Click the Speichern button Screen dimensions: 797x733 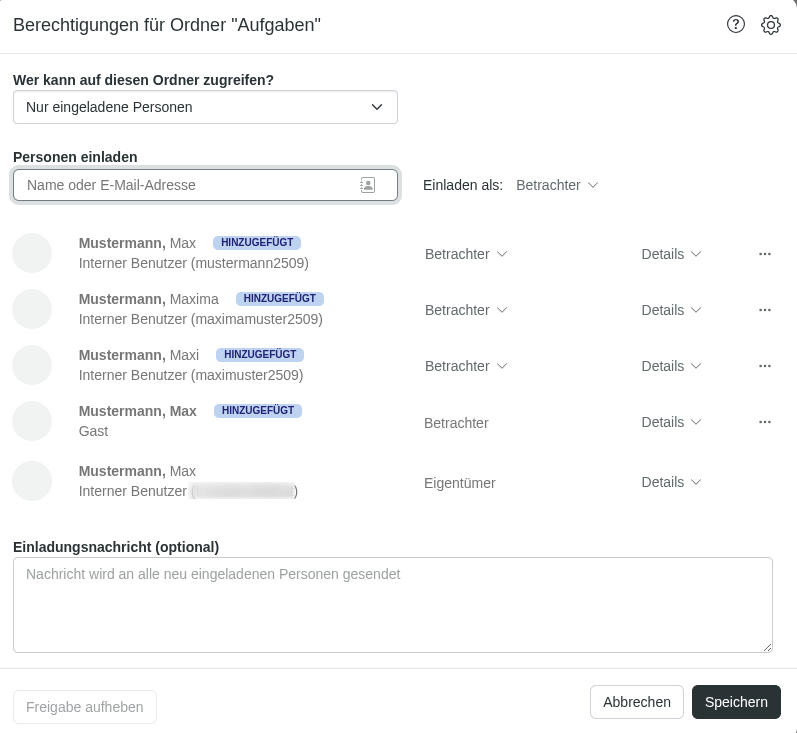click(736, 702)
